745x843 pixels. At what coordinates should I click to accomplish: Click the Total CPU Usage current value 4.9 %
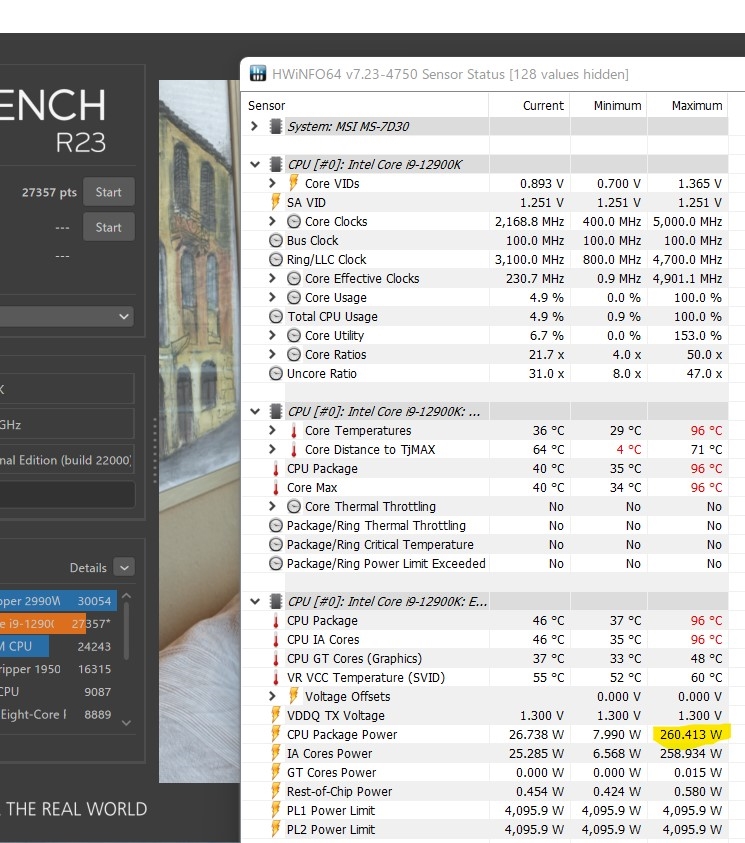tap(546, 317)
